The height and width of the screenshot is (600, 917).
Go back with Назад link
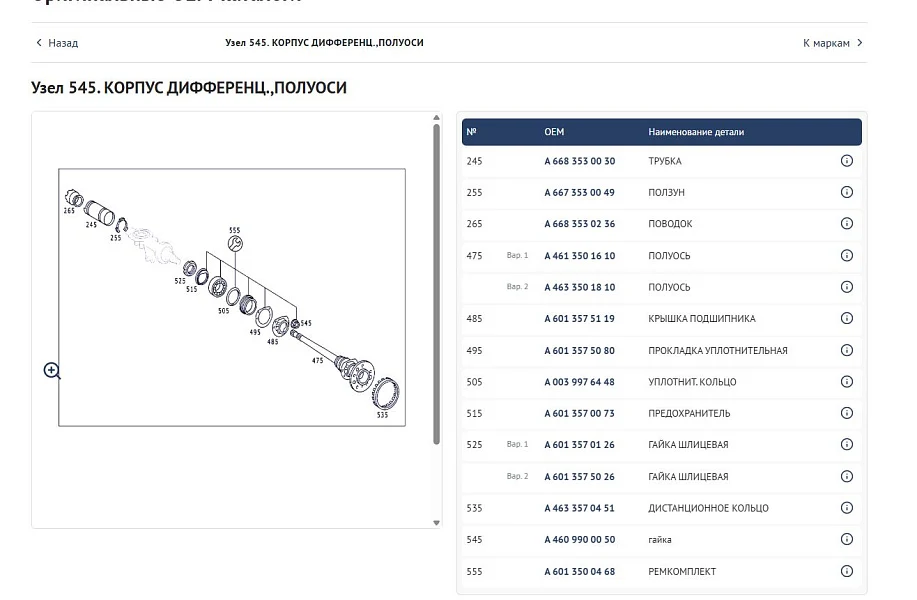click(57, 43)
